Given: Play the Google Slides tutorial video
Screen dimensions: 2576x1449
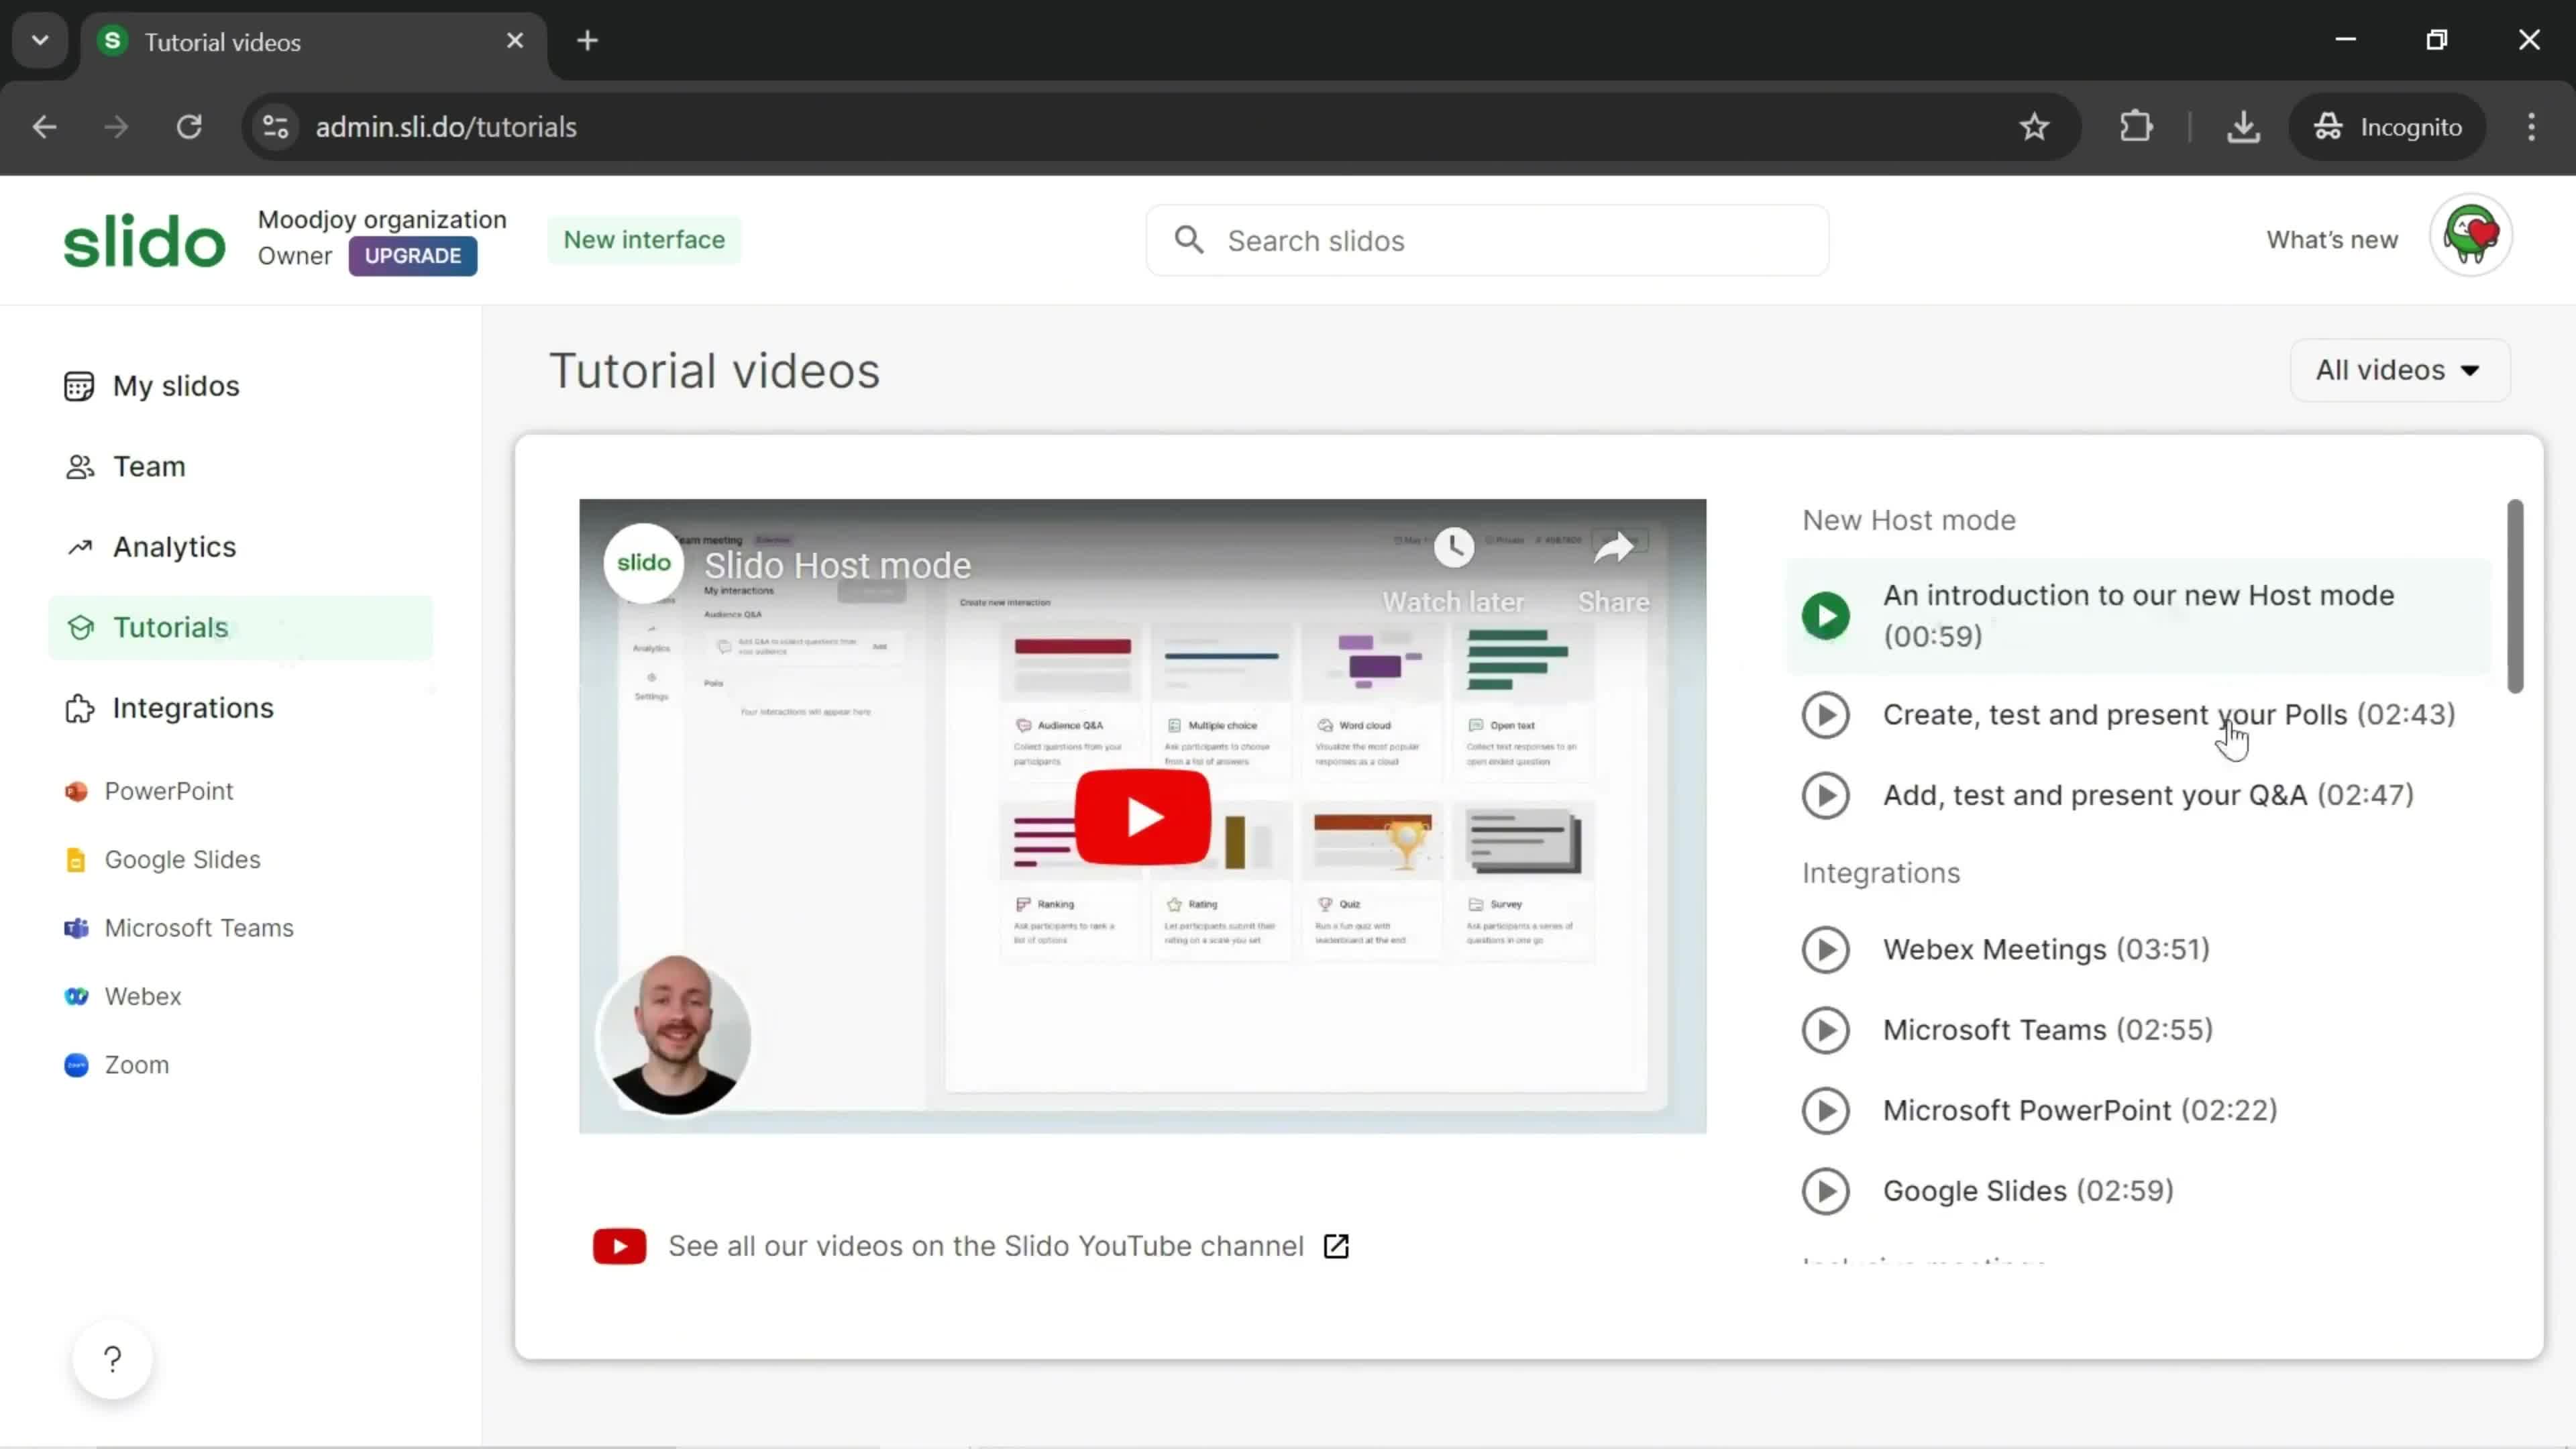Looking at the screenshot, I should (1827, 1189).
